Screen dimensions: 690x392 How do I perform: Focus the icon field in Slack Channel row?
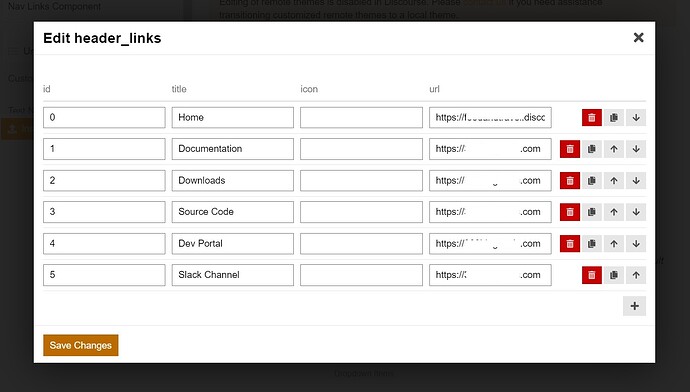coord(361,275)
